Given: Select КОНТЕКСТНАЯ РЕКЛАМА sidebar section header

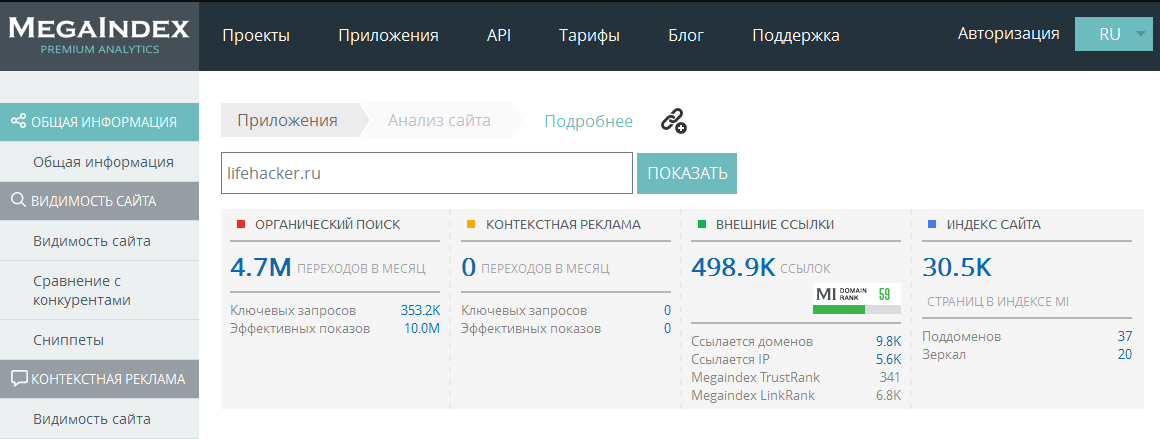Looking at the screenshot, I should click(x=99, y=379).
